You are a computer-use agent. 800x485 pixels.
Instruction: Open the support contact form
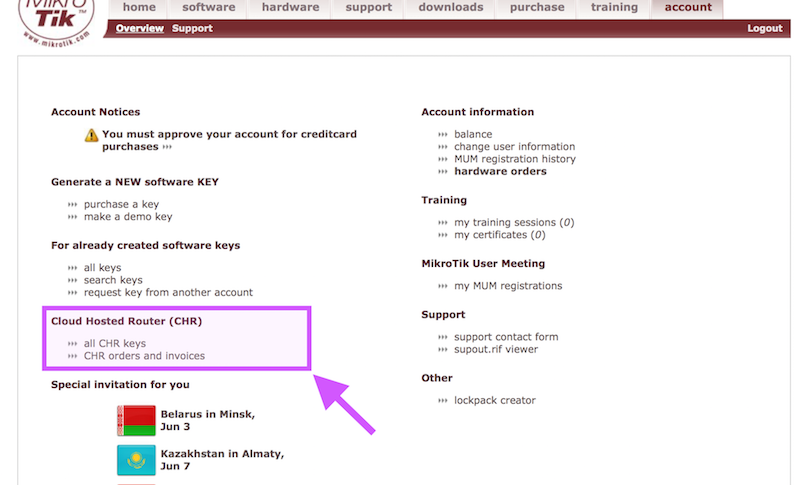click(506, 337)
